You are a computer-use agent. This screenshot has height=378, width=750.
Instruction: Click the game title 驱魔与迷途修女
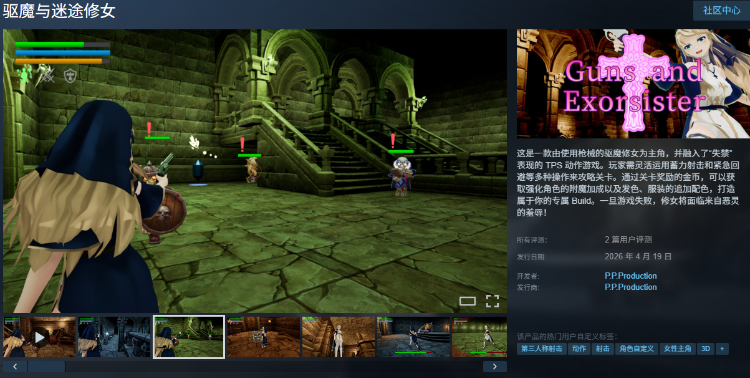59,11
